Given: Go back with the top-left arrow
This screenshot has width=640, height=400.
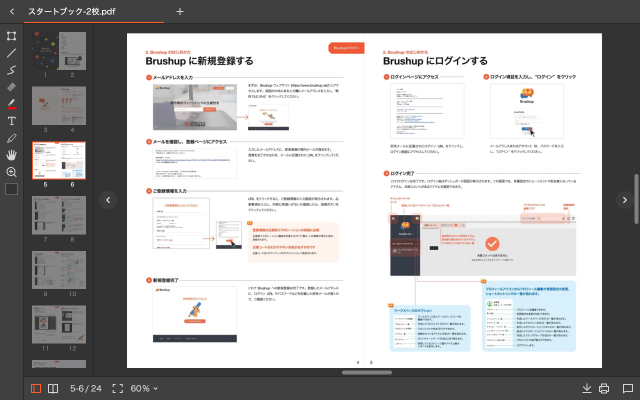Looking at the screenshot, I should (x=12, y=11).
